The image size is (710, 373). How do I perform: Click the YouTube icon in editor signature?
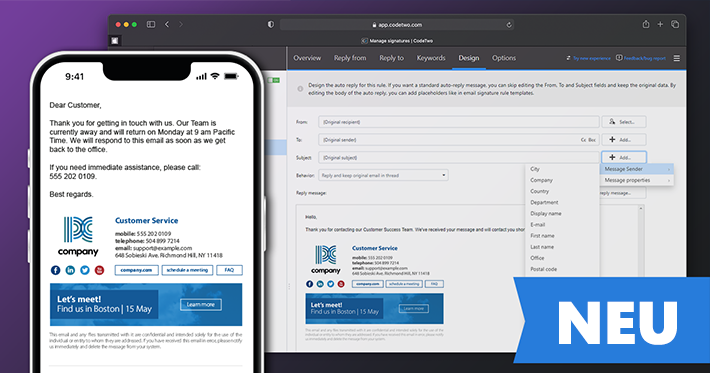(341, 284)
